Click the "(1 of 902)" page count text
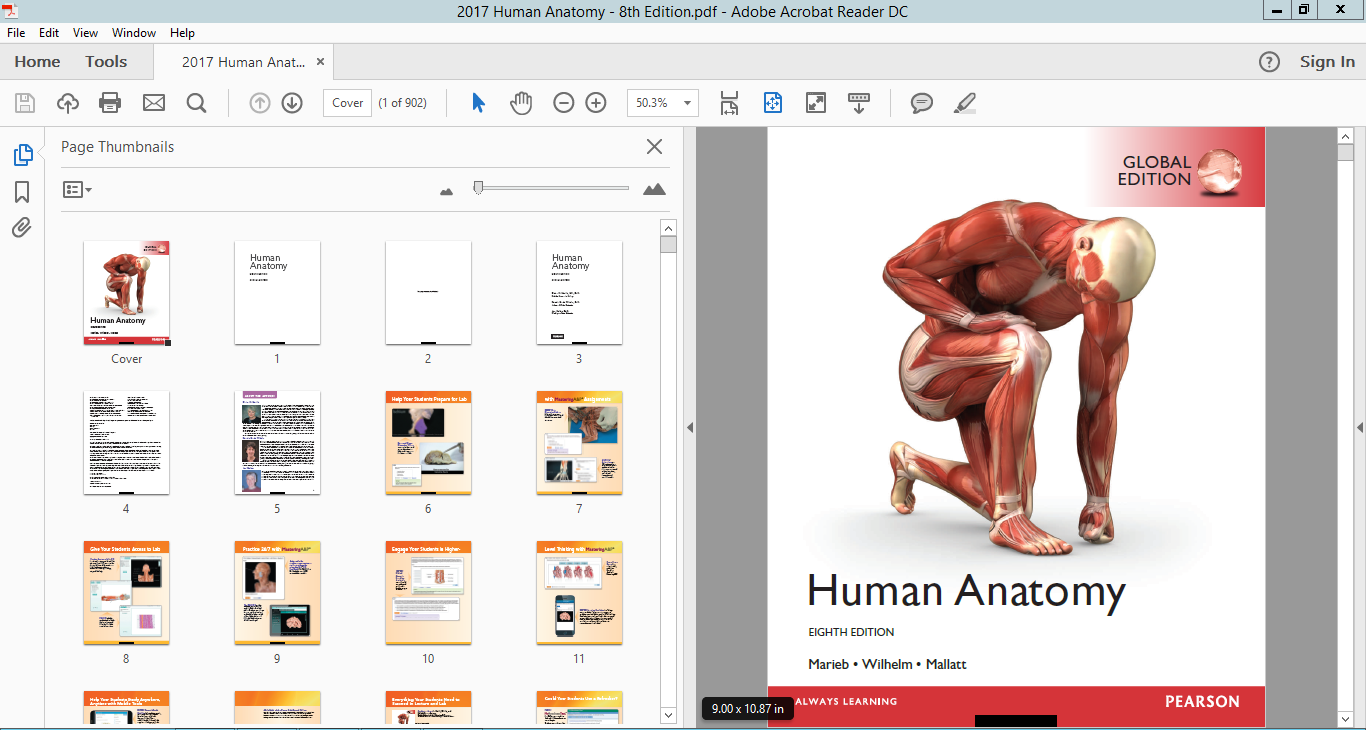The image size is (1366, 730). [402, 103]
